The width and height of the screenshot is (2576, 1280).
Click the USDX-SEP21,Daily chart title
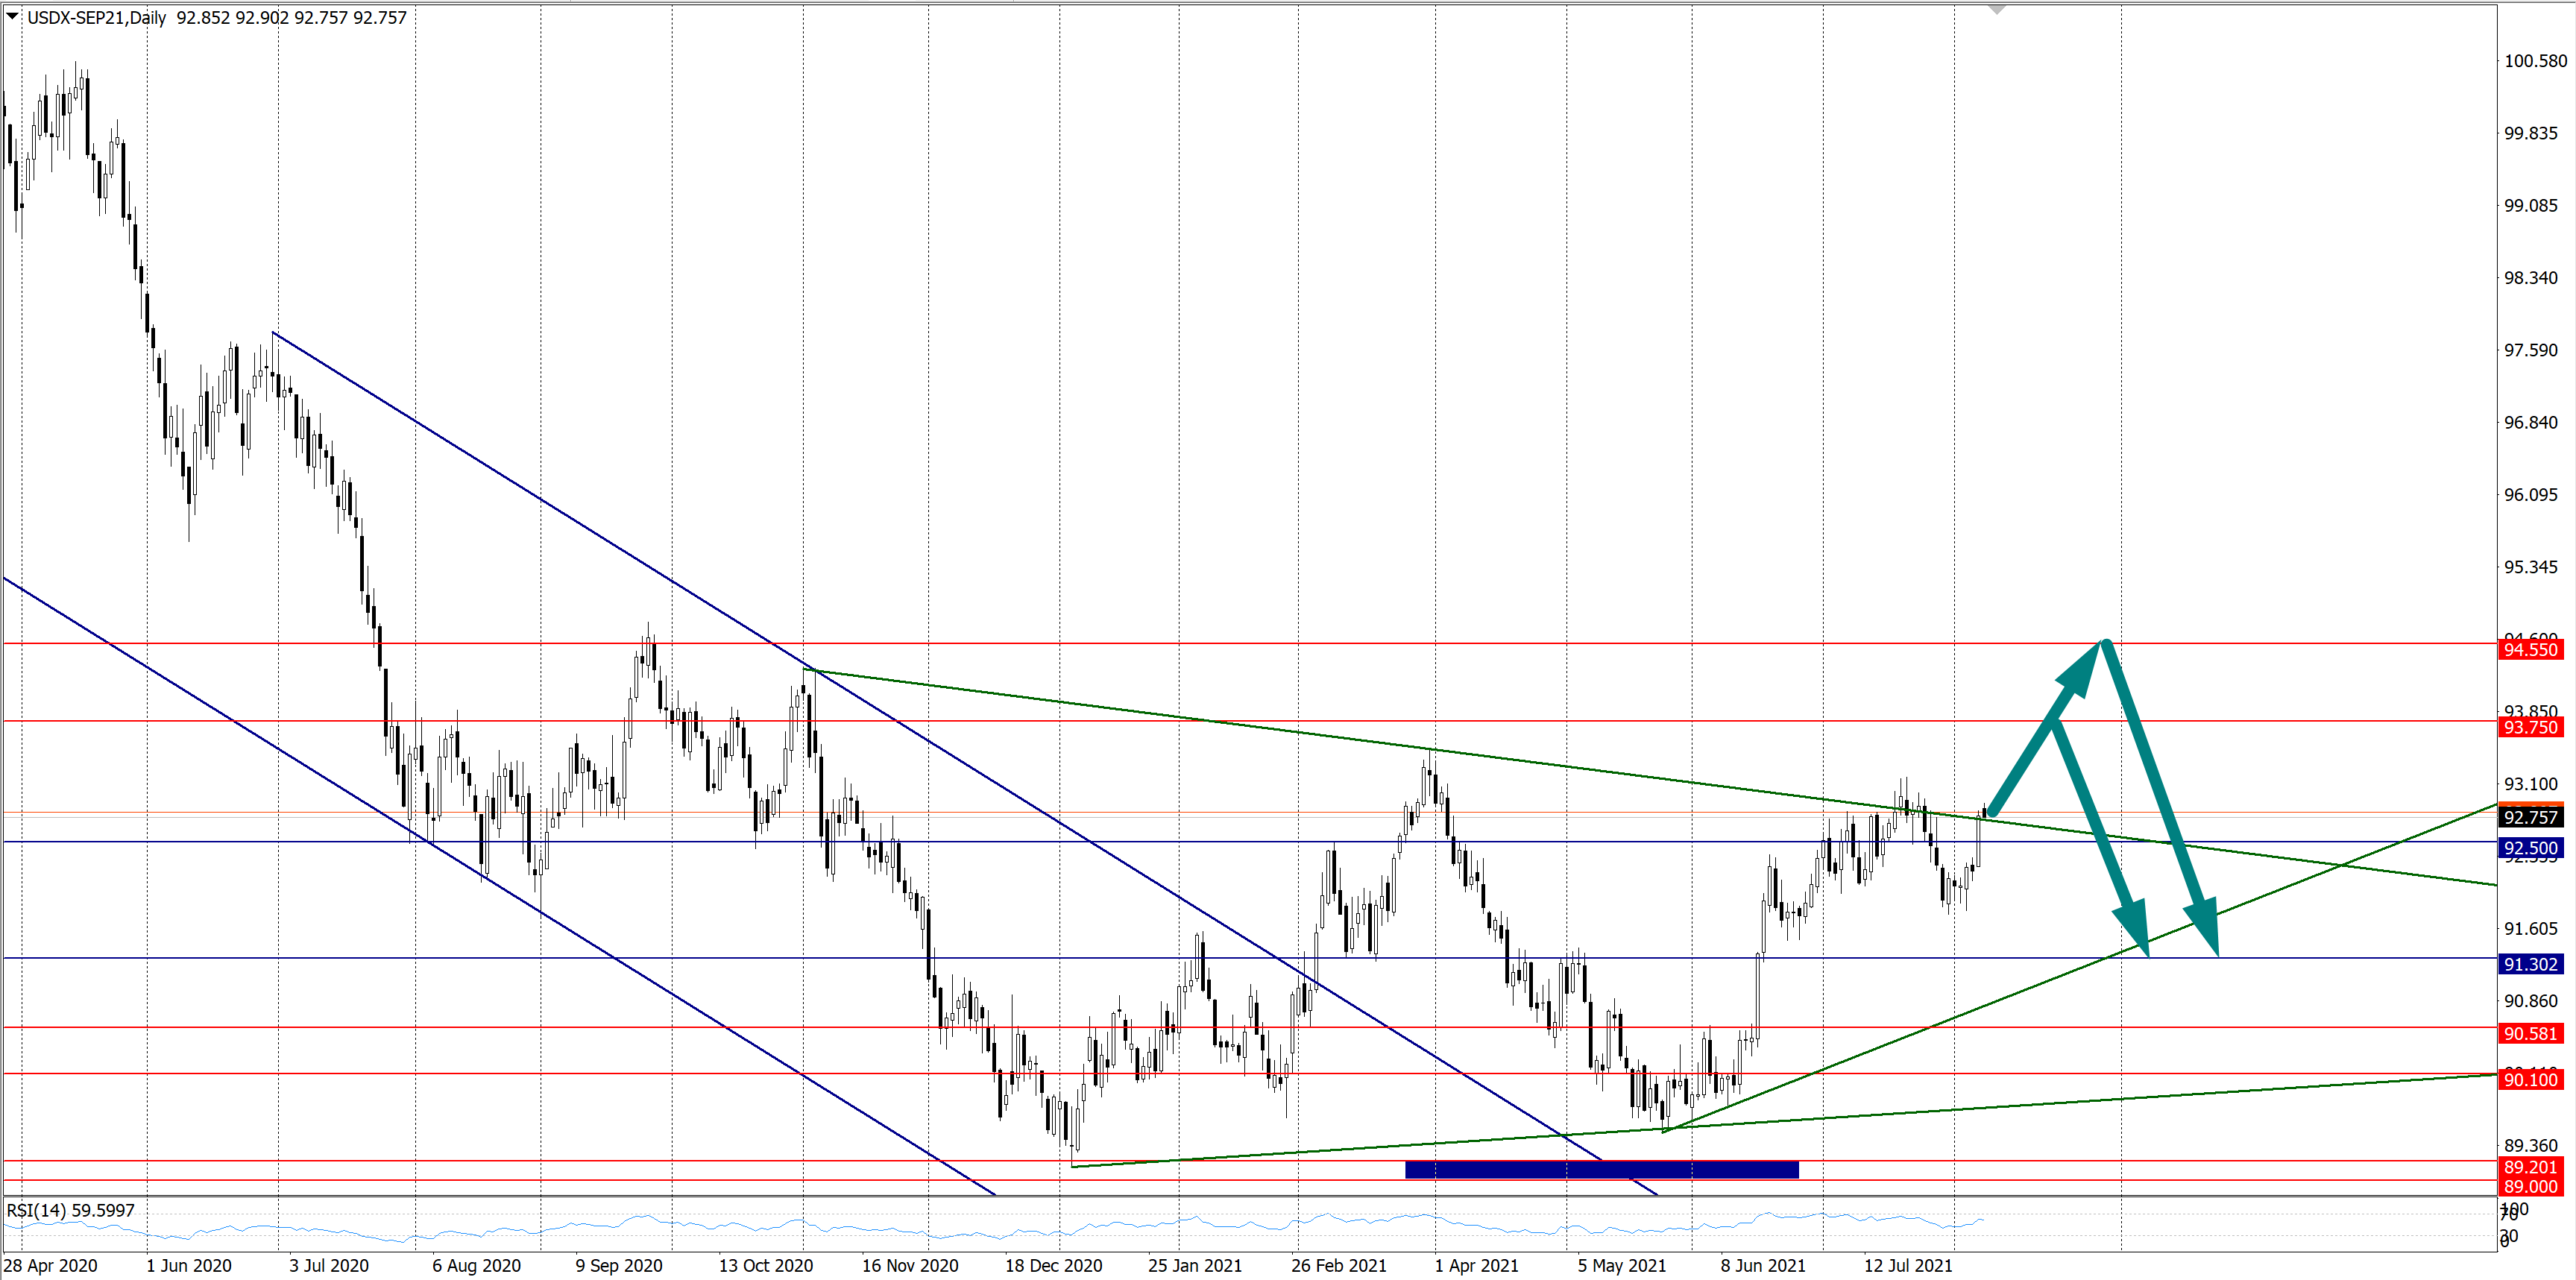pos(96,17)
